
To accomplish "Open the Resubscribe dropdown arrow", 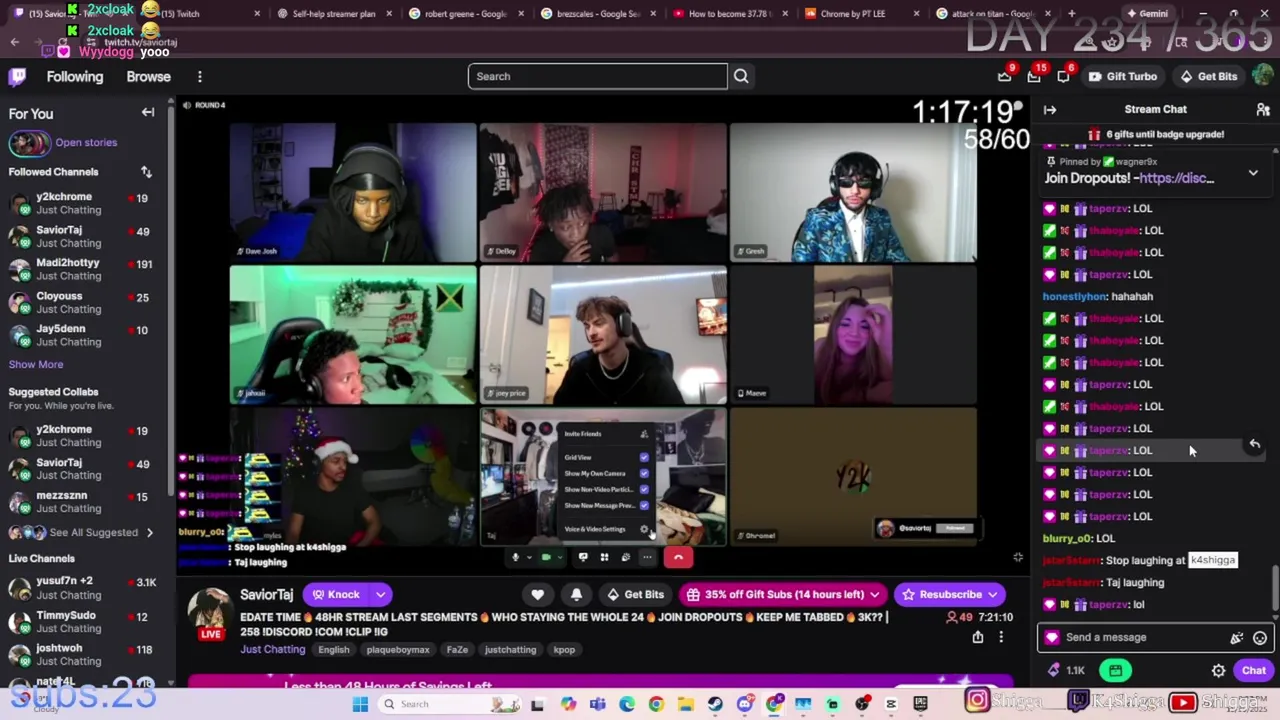I will pyautogui.click(x=994, y=595).
